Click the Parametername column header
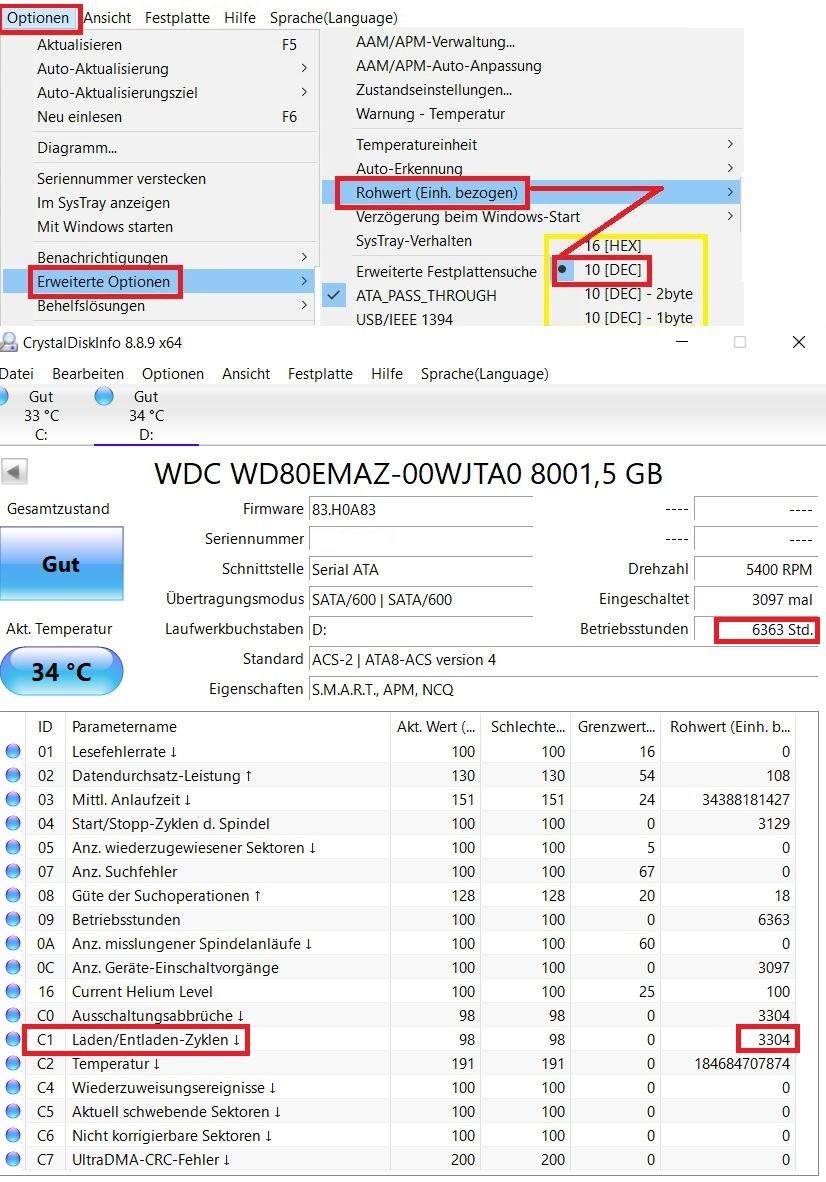The width and height of the screenshot is (826, 1182). [228, 727]
